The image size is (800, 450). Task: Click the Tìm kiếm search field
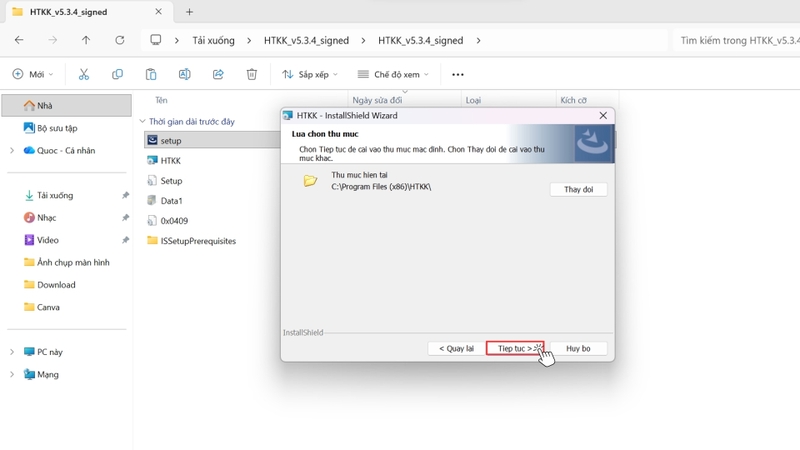click(x=737, y=40)
